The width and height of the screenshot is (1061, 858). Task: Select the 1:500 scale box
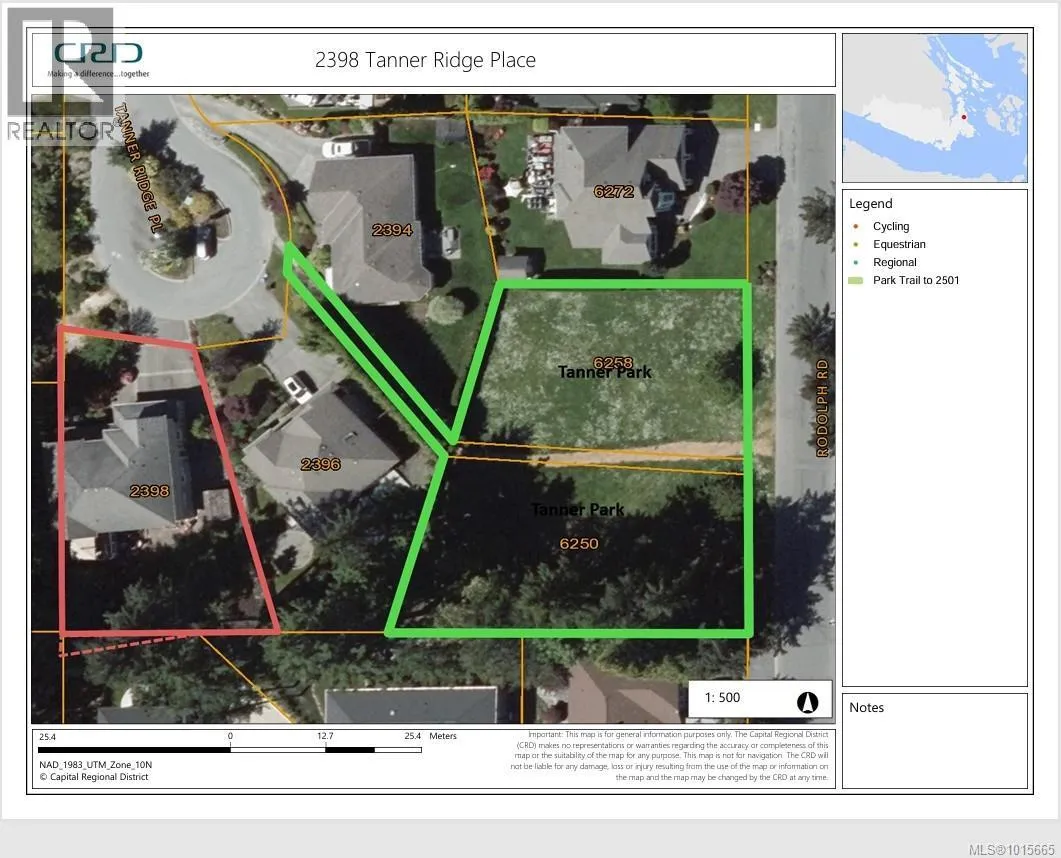pos(723,698)
